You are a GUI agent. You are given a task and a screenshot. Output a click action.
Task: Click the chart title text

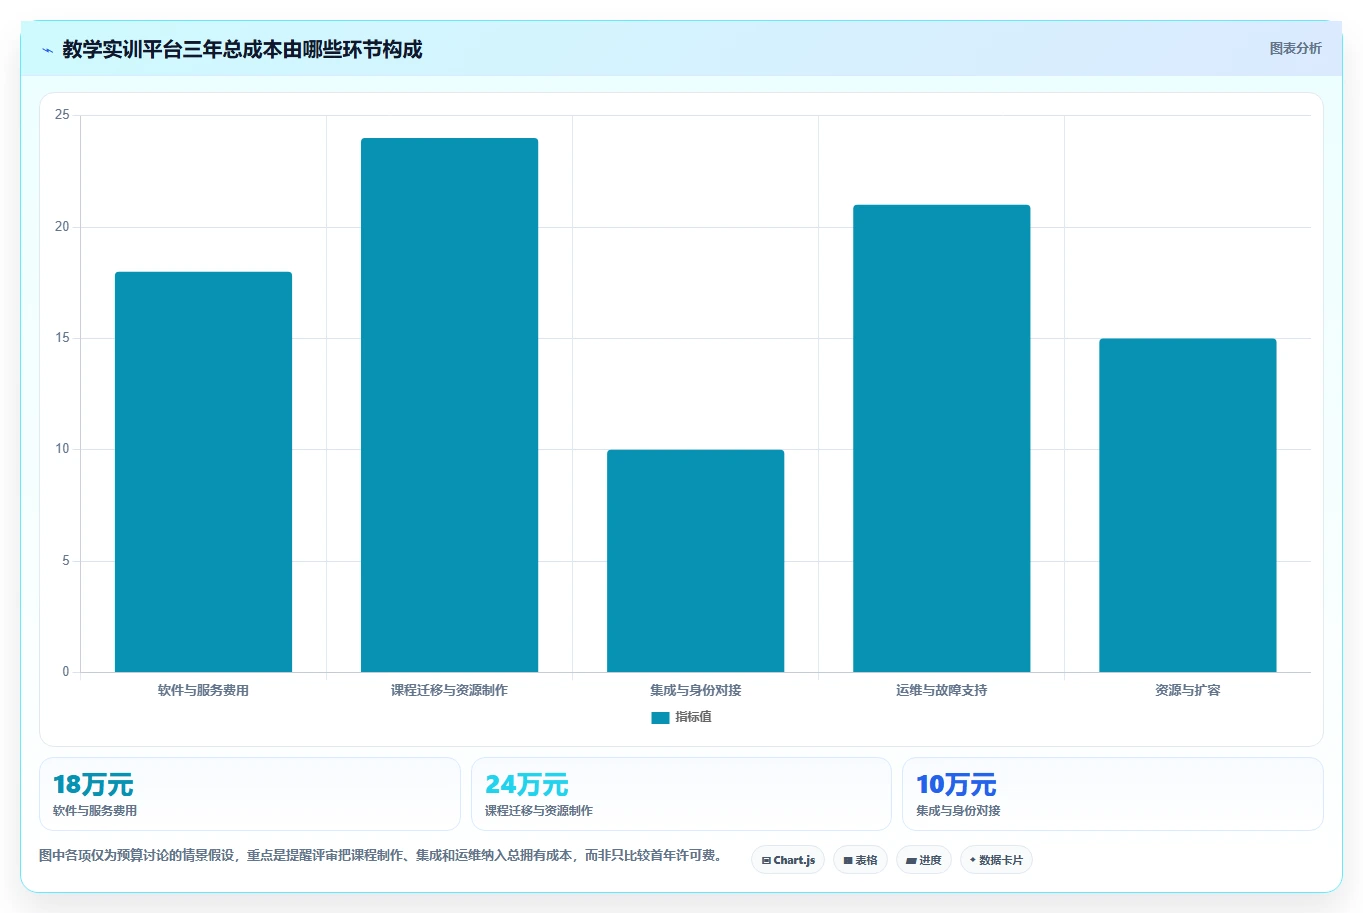pyautogui.click(x=242, y=49)
